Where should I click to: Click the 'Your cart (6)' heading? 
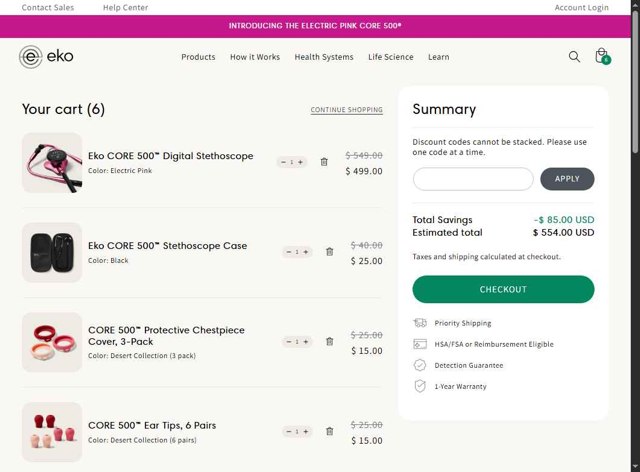pos(63,109)
